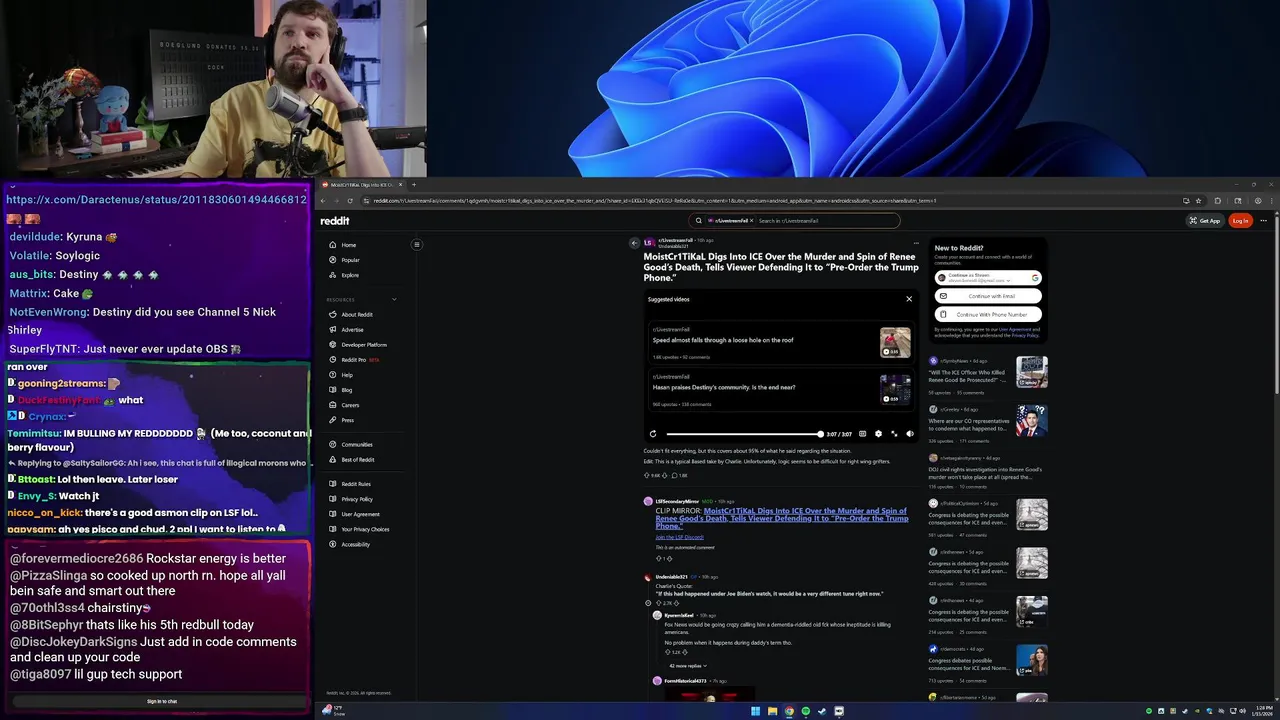
Task: Collapse Undeniable321 comment thread
Action: click(648, 603)
